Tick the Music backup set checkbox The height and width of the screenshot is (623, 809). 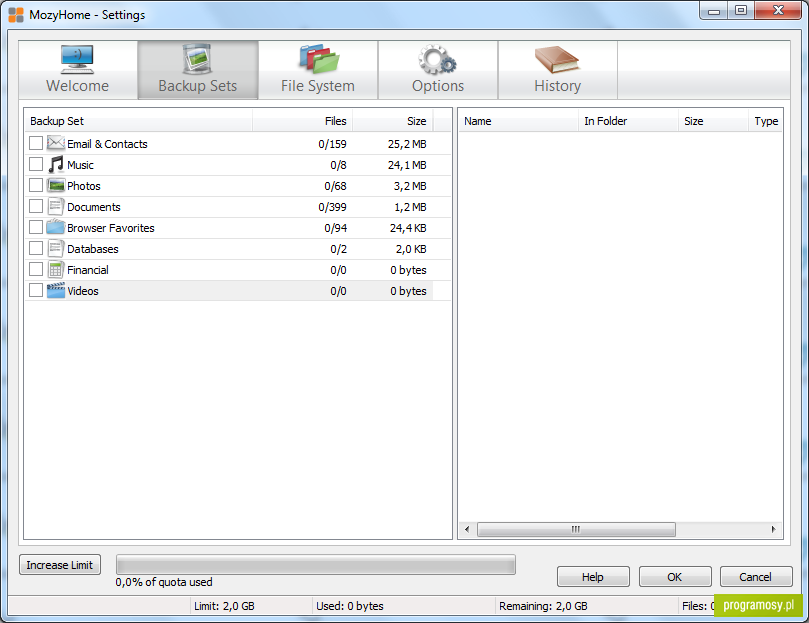[x=36, y=164]
